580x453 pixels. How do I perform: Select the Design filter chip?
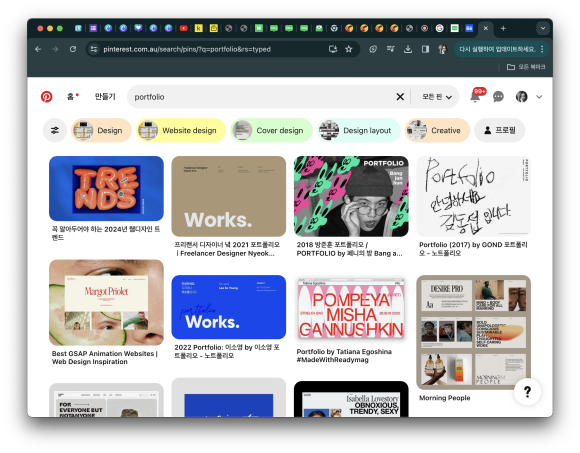(101, 130)
